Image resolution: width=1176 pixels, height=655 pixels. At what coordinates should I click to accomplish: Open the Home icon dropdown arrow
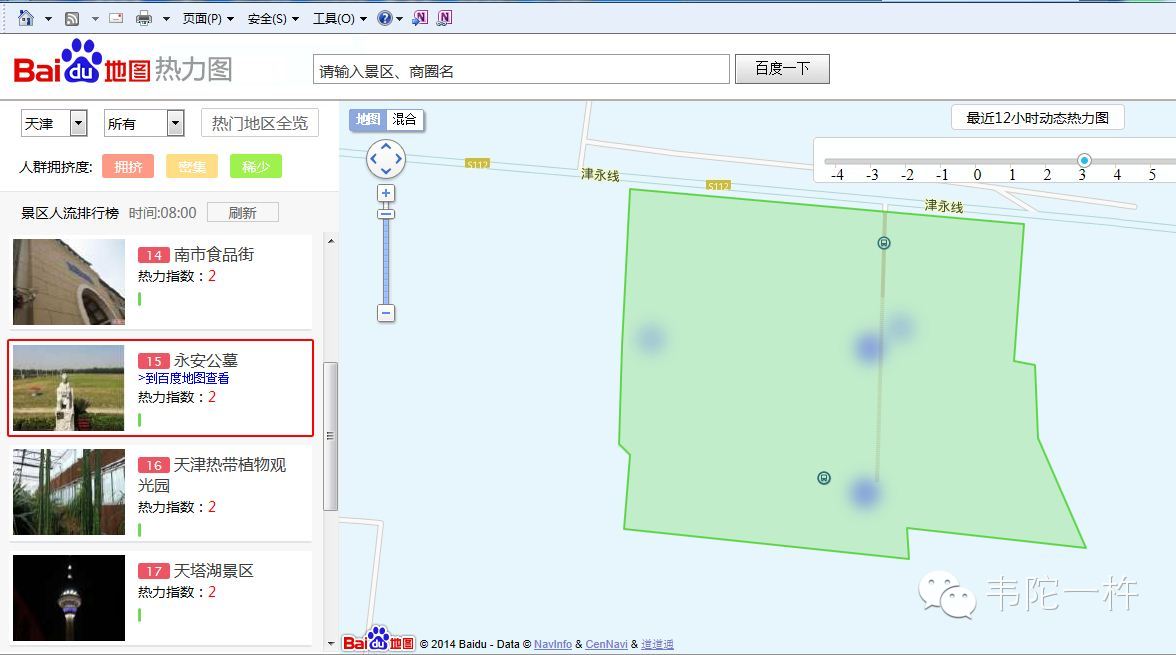coord(48,19)
